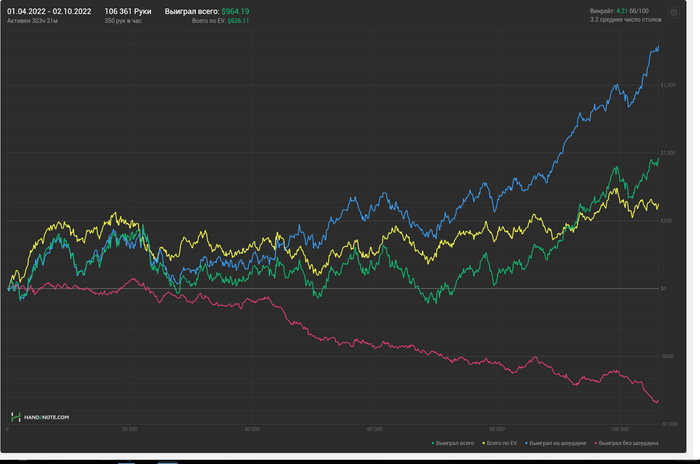
Task: Click the -$500 y-axis label
Action: [667, 356]
